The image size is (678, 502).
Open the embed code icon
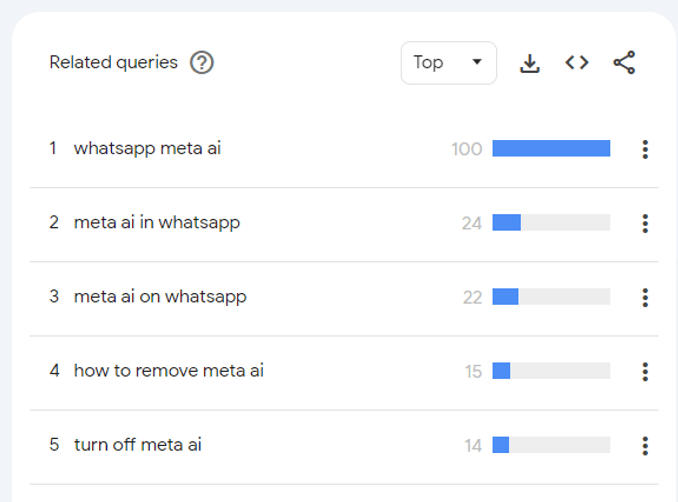click(x=577, y=63)
